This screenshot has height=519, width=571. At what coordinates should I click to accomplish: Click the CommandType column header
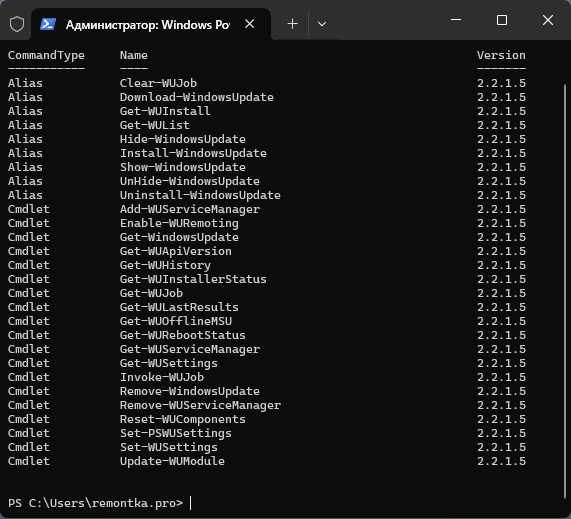46,55
